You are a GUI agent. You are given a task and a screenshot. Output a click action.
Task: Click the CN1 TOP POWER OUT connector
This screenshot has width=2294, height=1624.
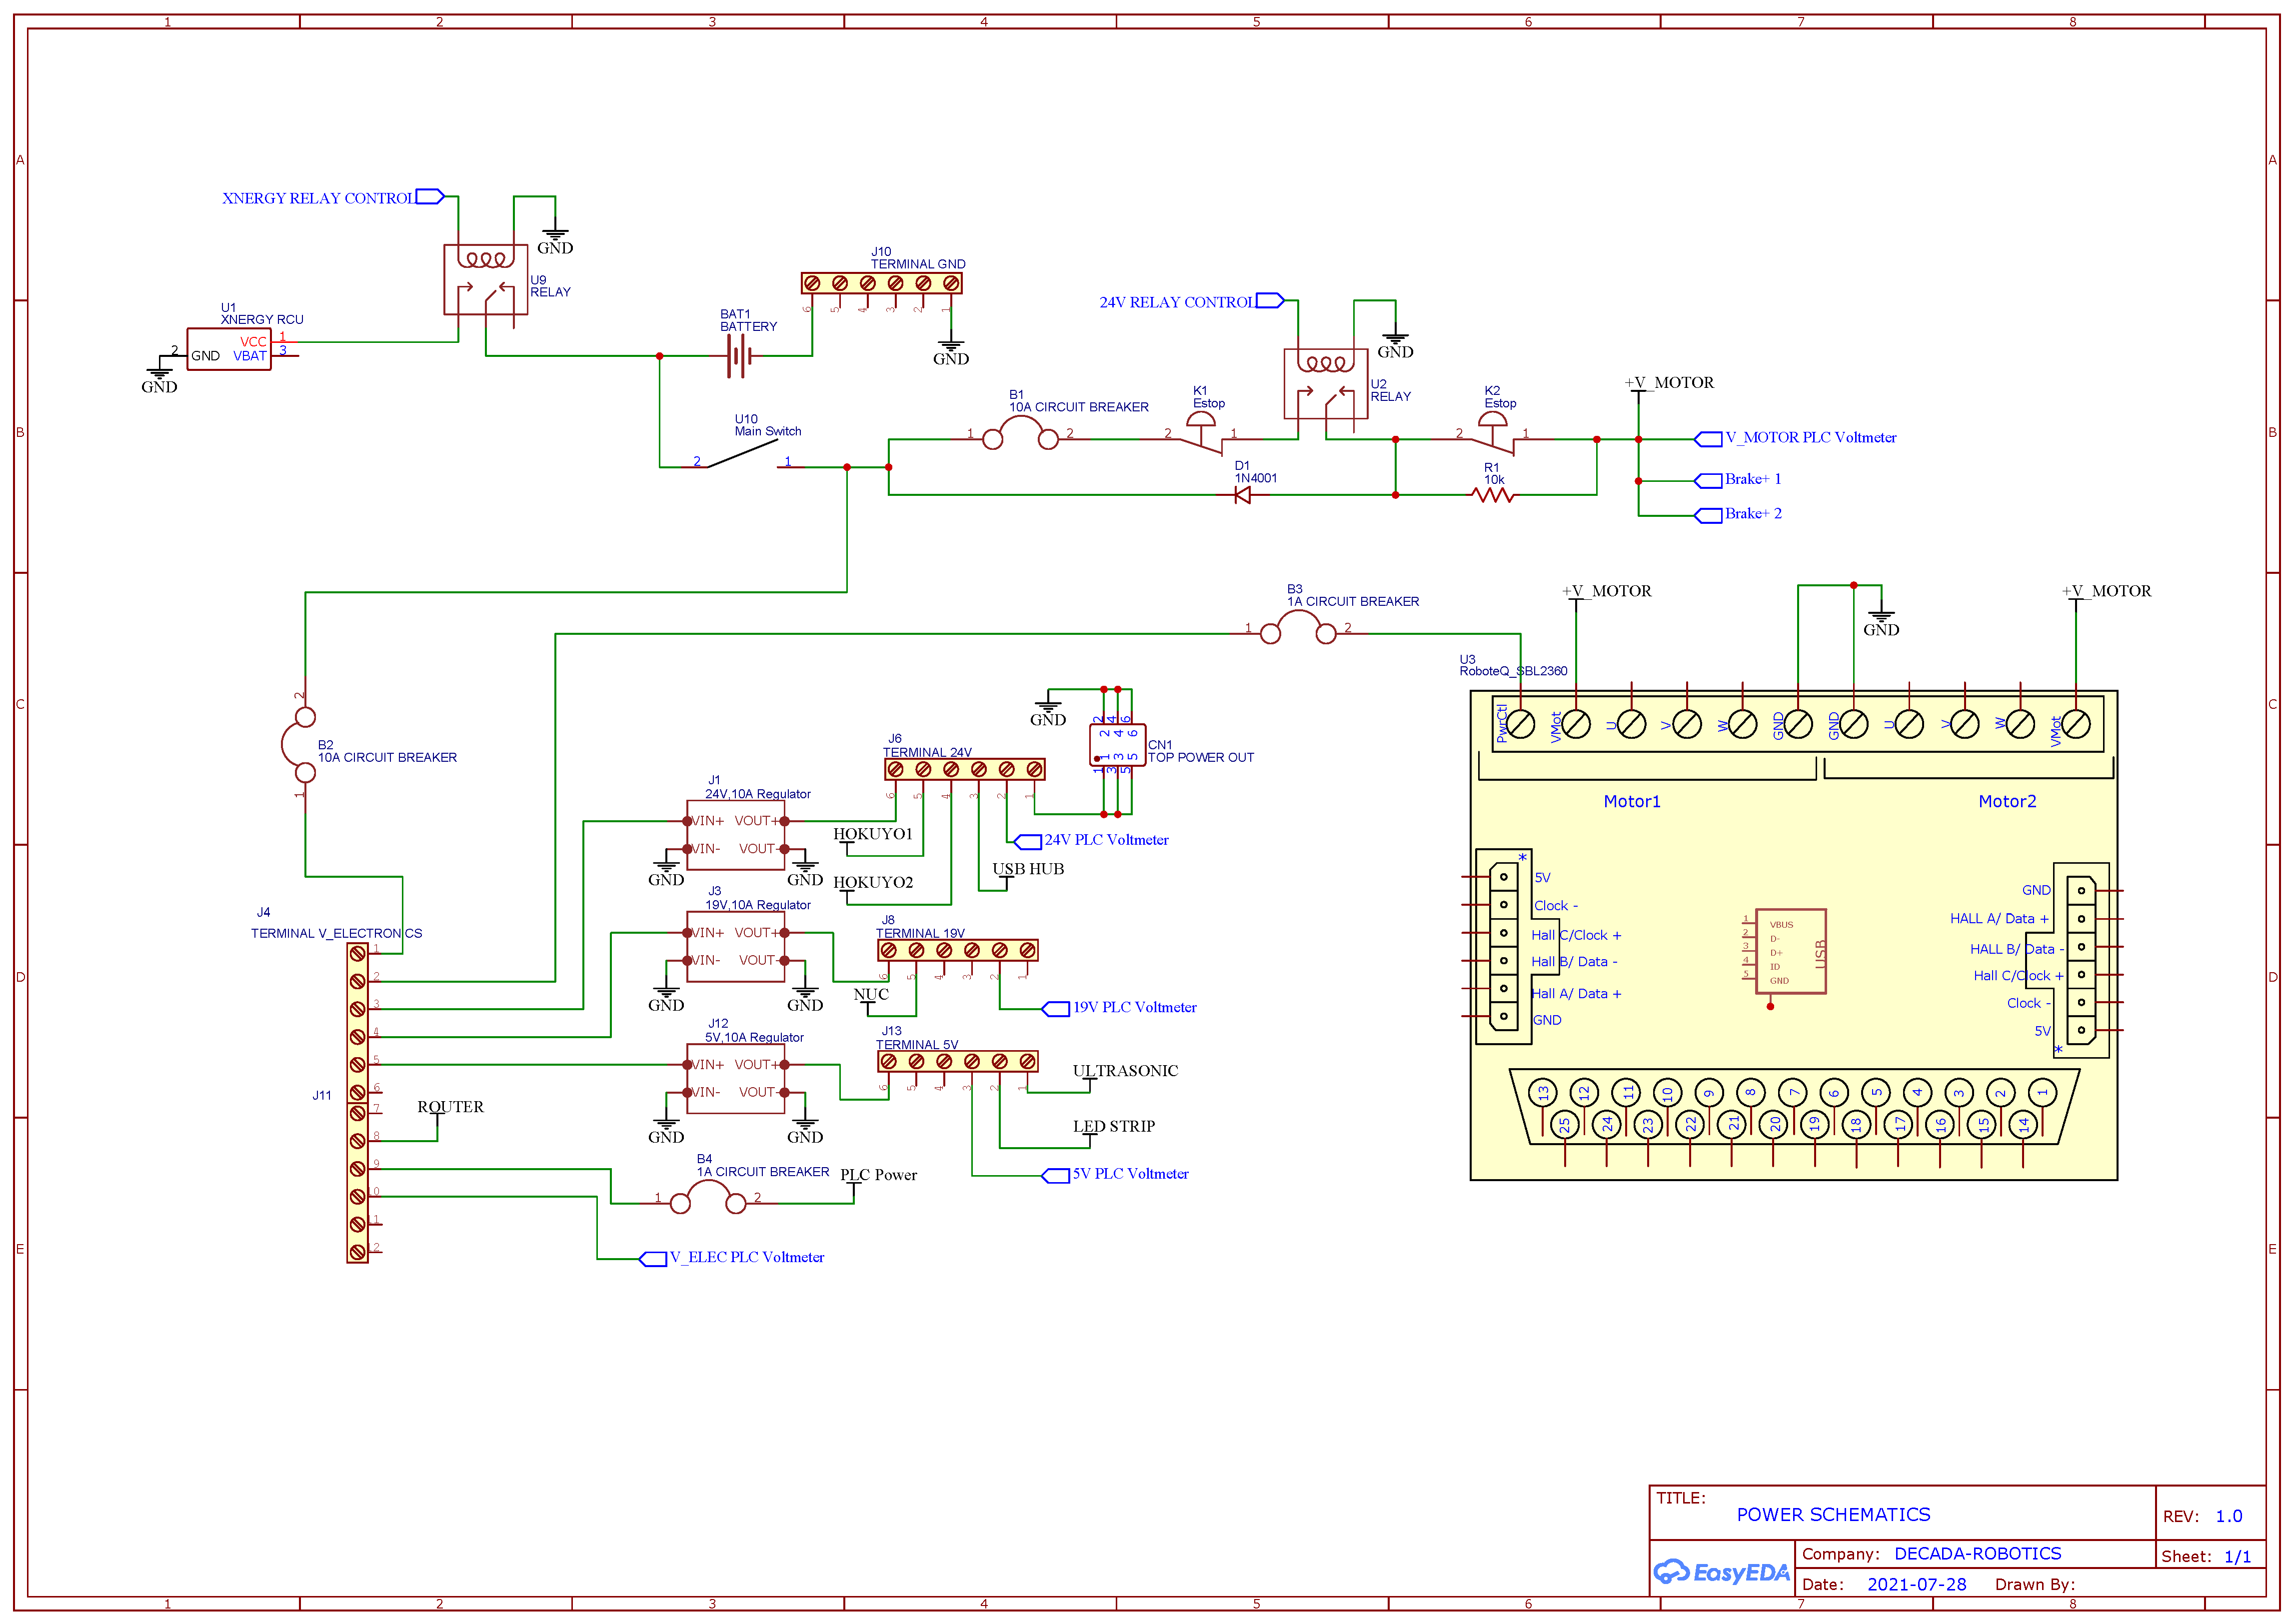tap(1117, 745)
